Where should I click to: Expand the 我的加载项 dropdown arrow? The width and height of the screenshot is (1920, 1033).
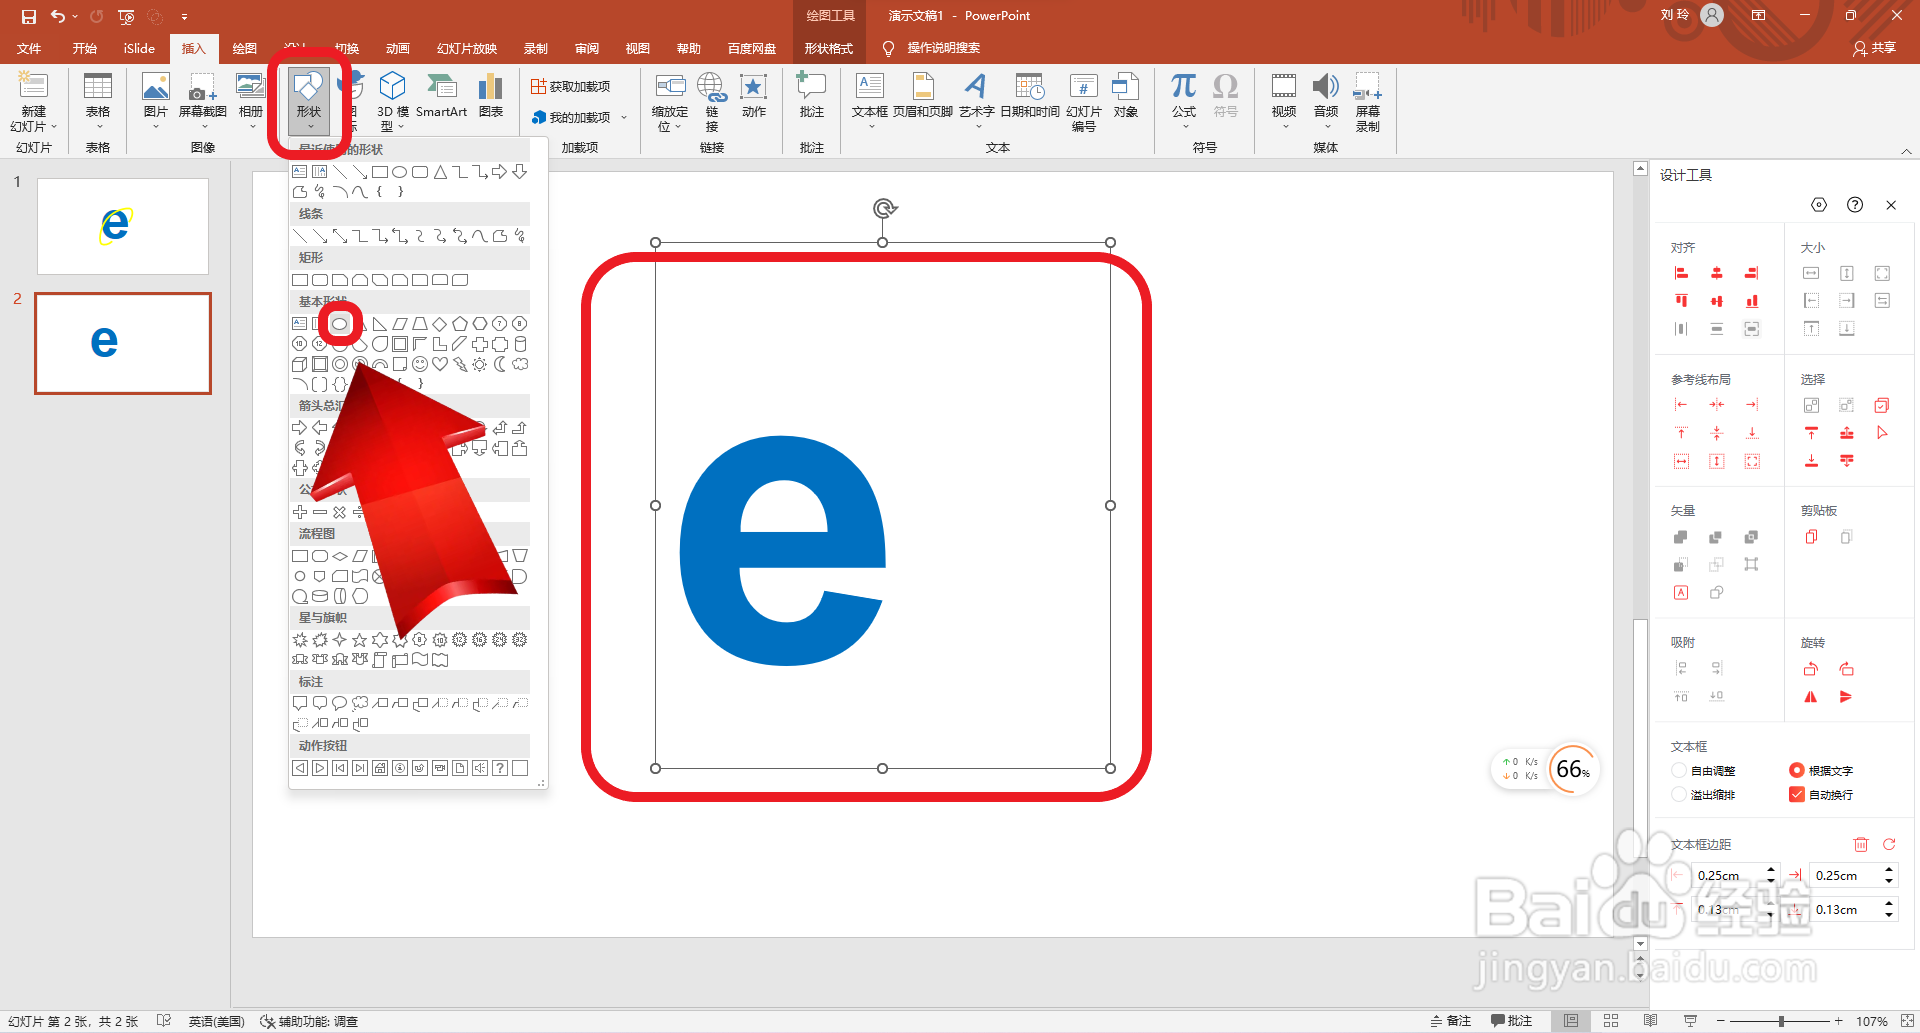click(x=624, y=117)
